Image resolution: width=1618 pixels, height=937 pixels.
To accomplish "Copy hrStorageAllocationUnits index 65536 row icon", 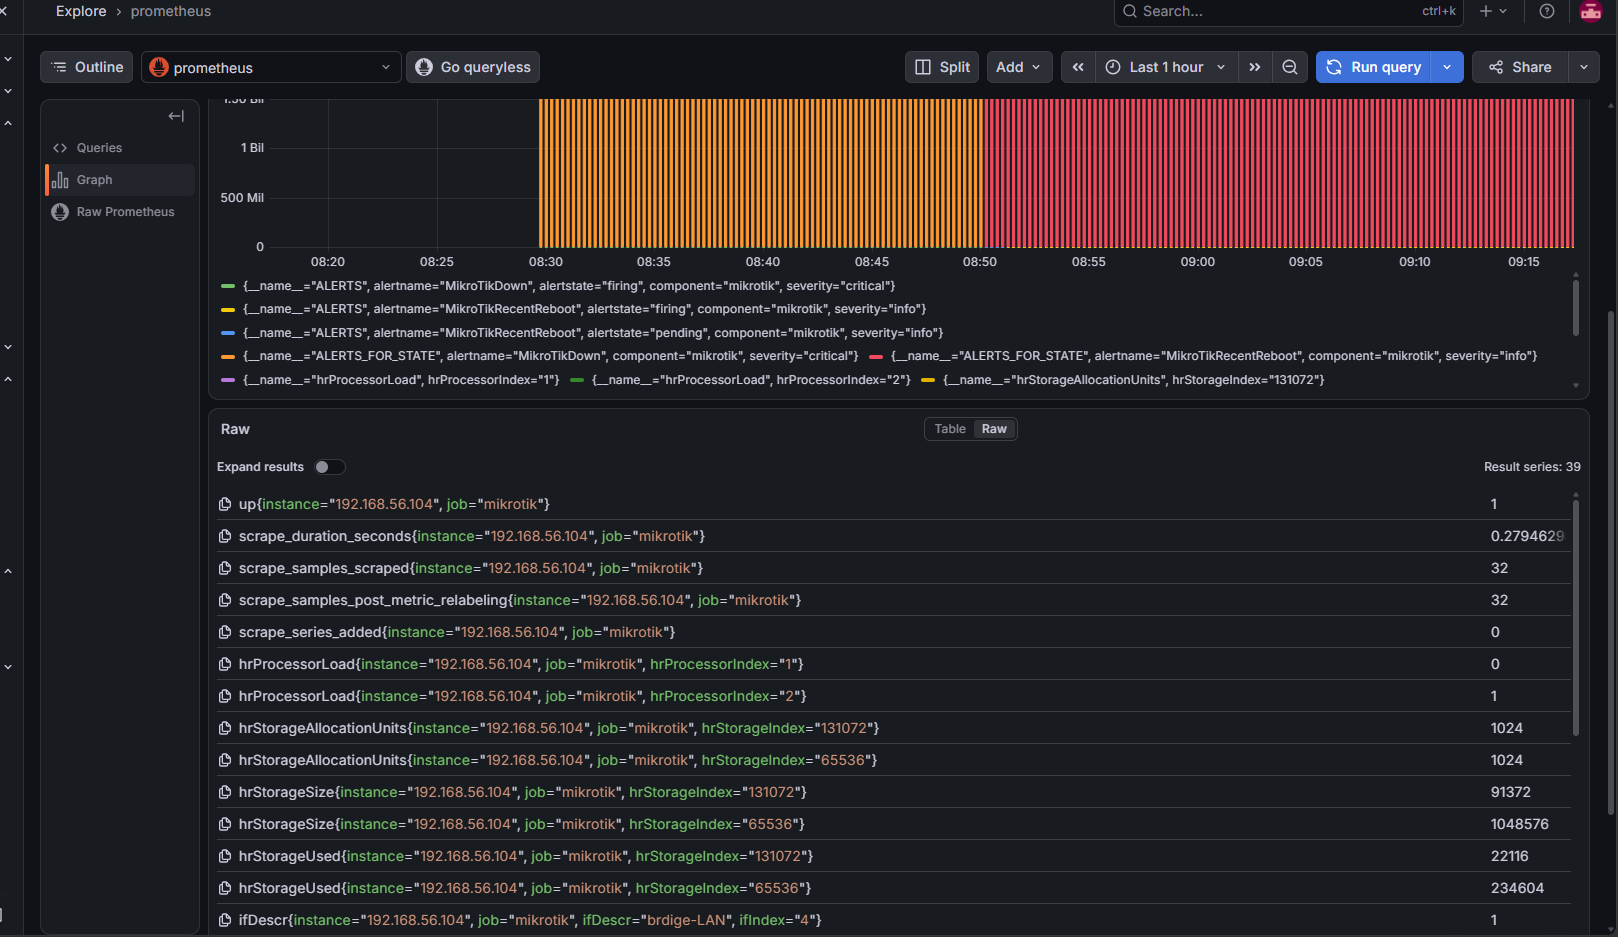I will [225, 760].
